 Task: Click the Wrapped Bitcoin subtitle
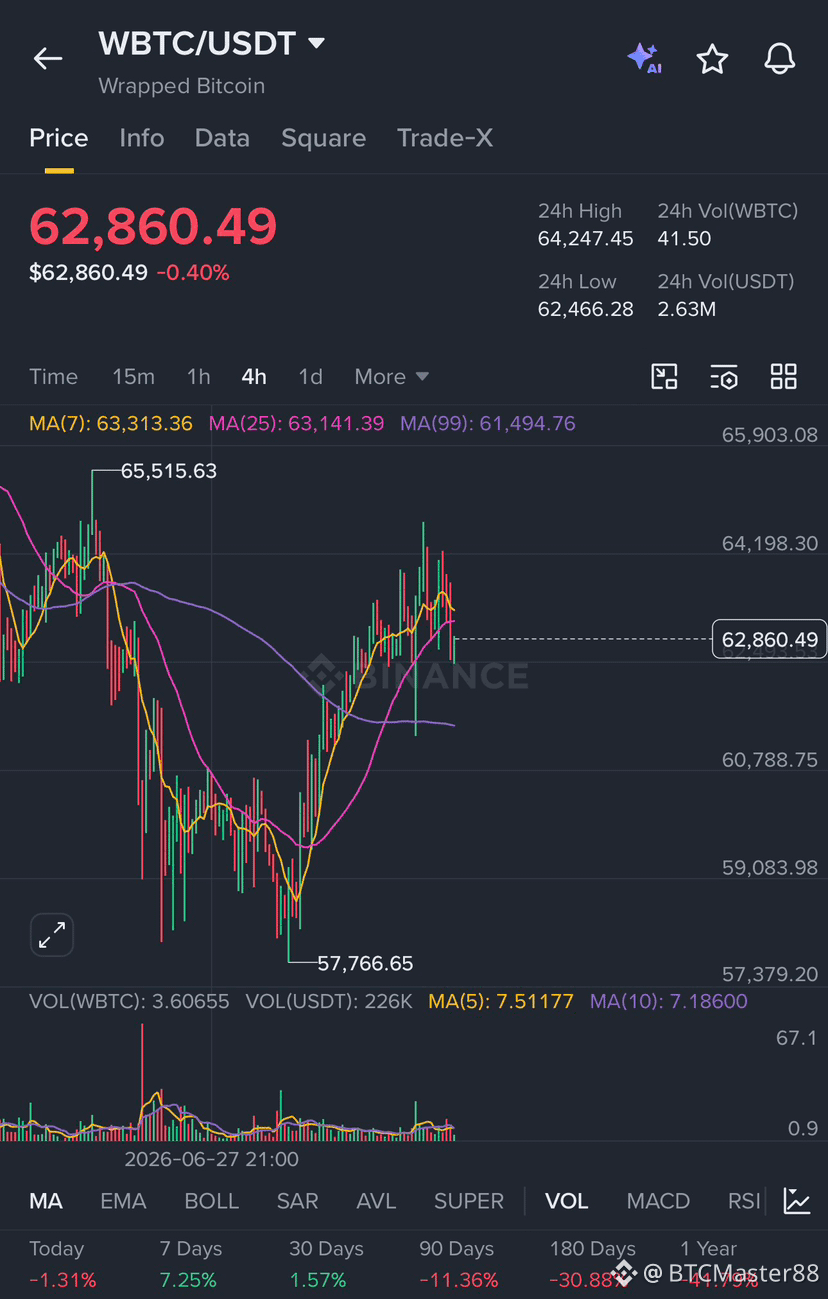[x=182, y=87]
